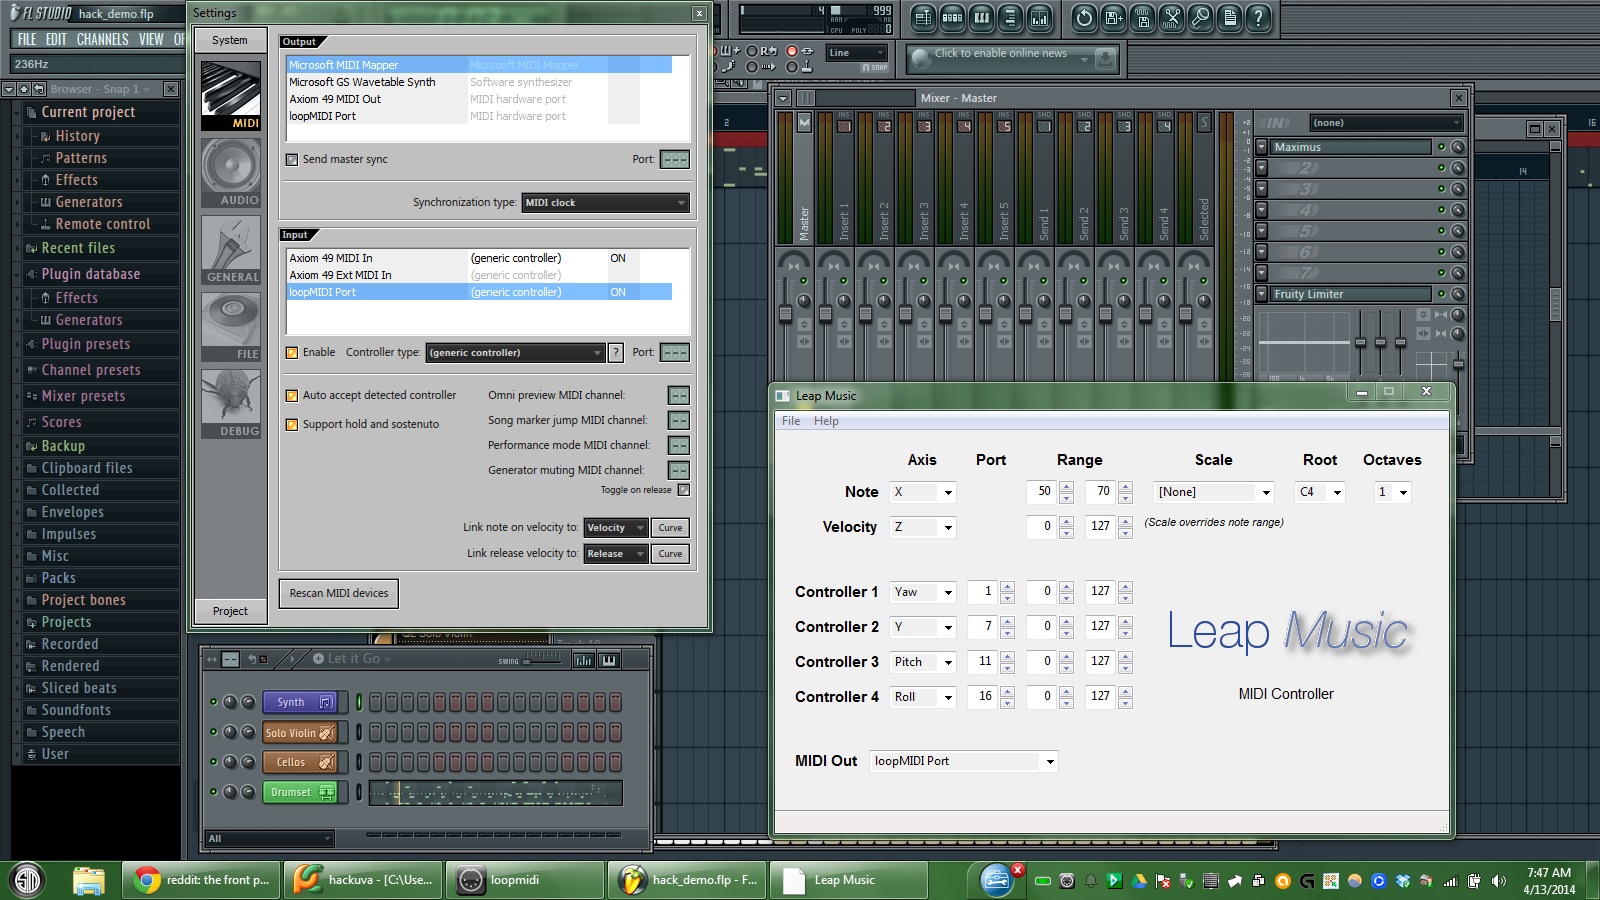Open the Controller type dropdown
1600x900 pixels.
(x=516, y=353)
